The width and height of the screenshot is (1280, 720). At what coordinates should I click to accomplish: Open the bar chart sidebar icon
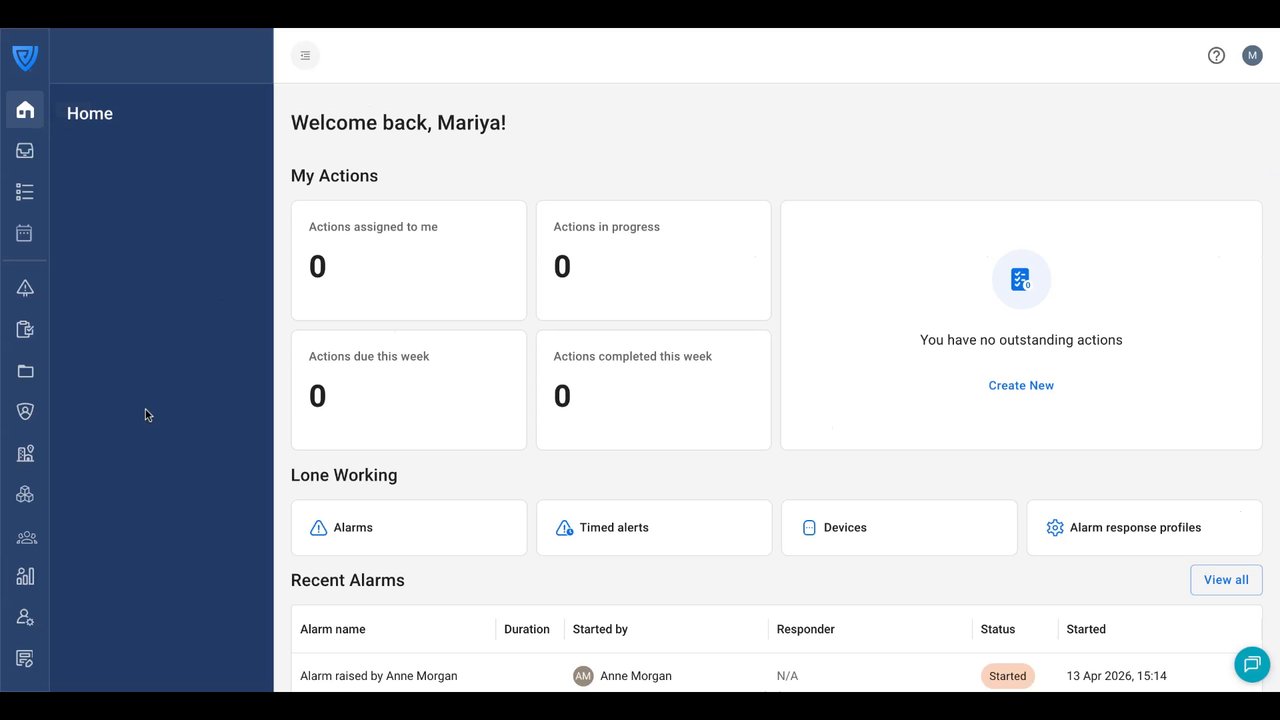click(25, 576)
